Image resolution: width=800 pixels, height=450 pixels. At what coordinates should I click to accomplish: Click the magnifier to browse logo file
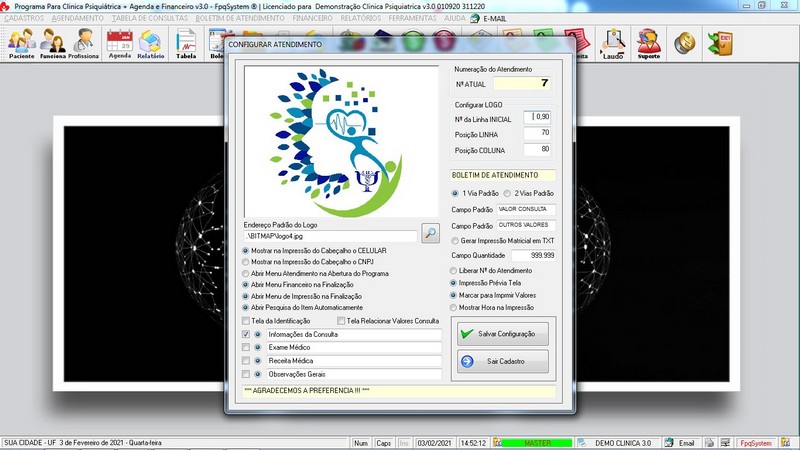(x=430, y=234)
